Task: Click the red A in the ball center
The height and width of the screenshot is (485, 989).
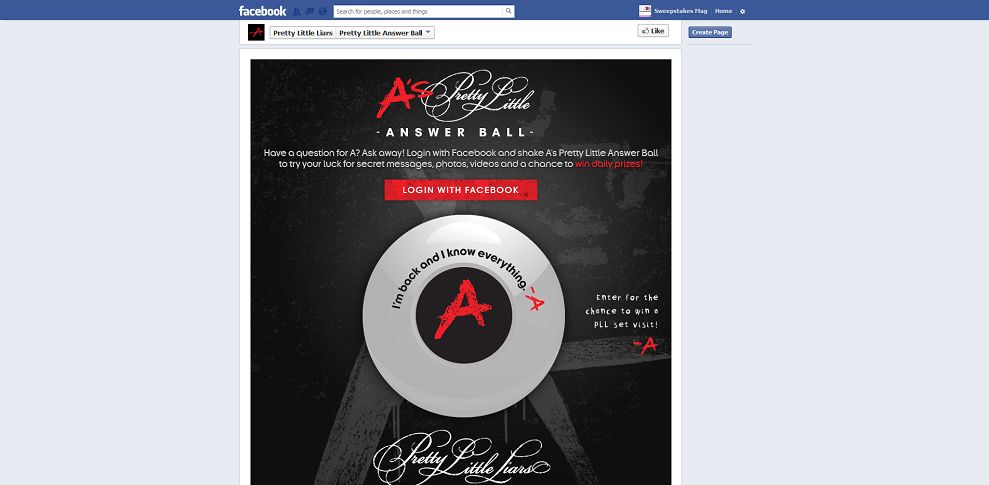Action: (x=462, y=310)
